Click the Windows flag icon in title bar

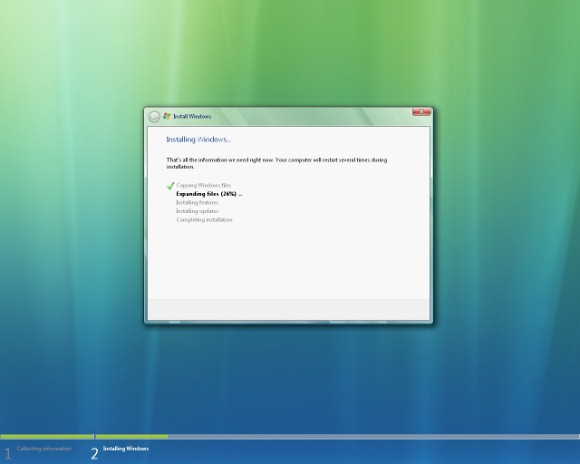[x=167, y=116]
